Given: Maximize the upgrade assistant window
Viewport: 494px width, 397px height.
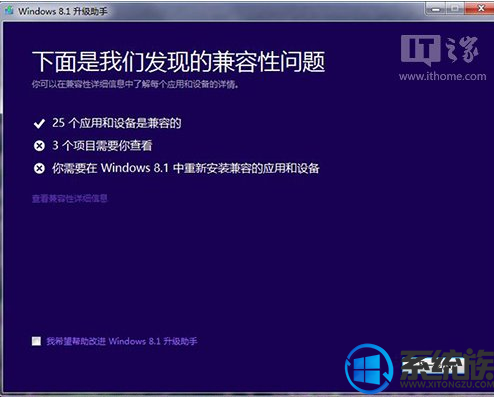Looking at the screenshot, I should tap(455, 9).
